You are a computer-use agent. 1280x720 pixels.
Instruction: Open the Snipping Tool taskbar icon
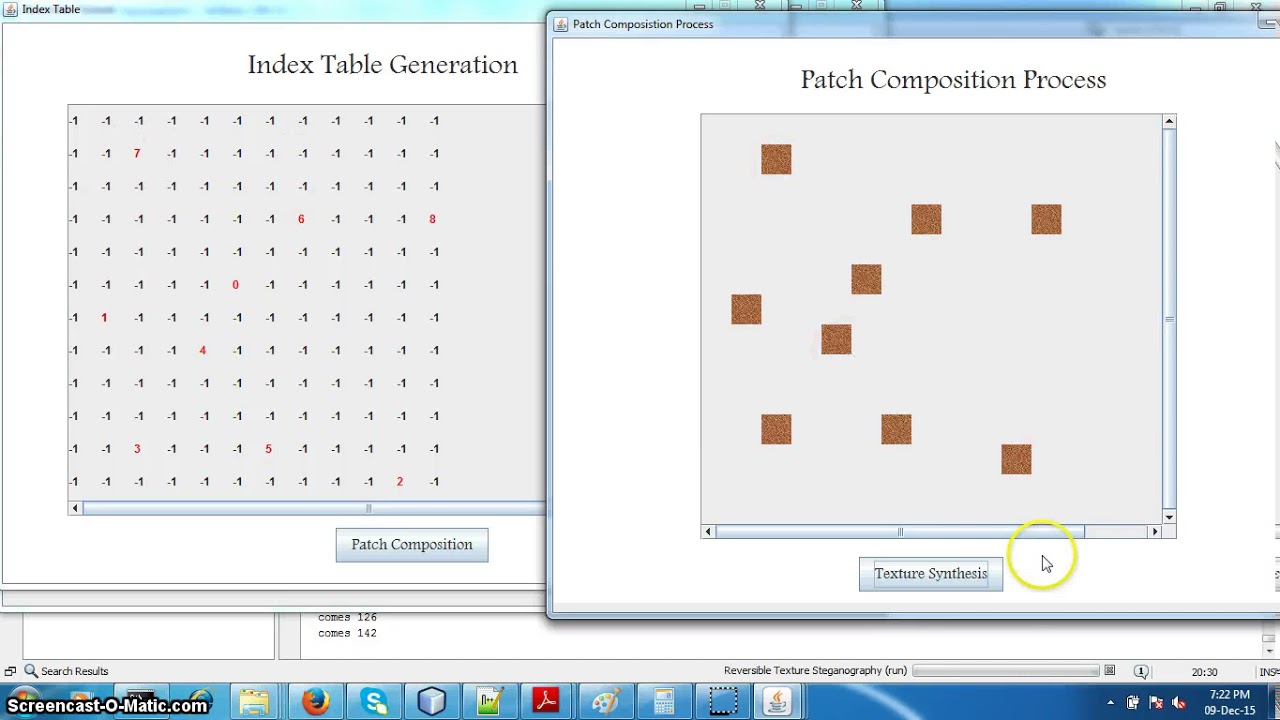[722, 702]
